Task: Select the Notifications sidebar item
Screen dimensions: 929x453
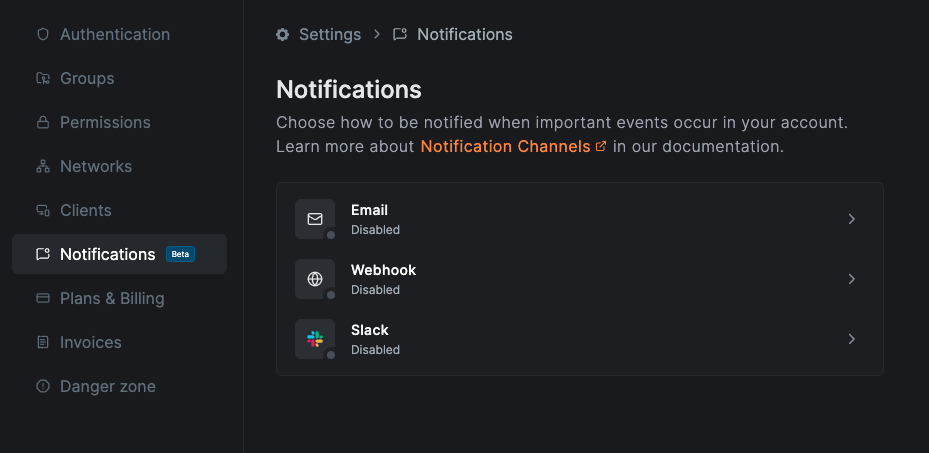Action: coord(119,254)
